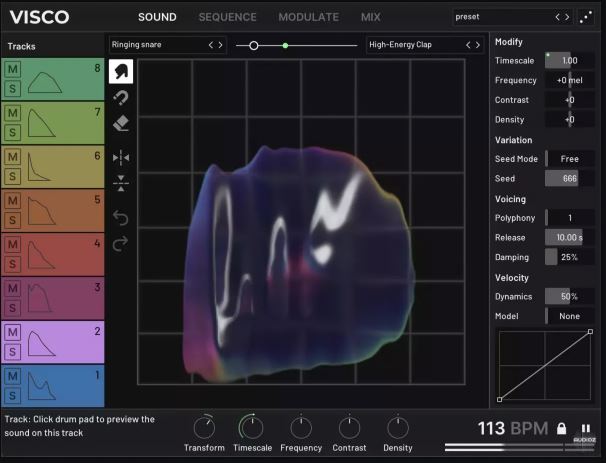Click the Polyphony value 1 field
Viewport: 606px width, 463px height.
570,218
